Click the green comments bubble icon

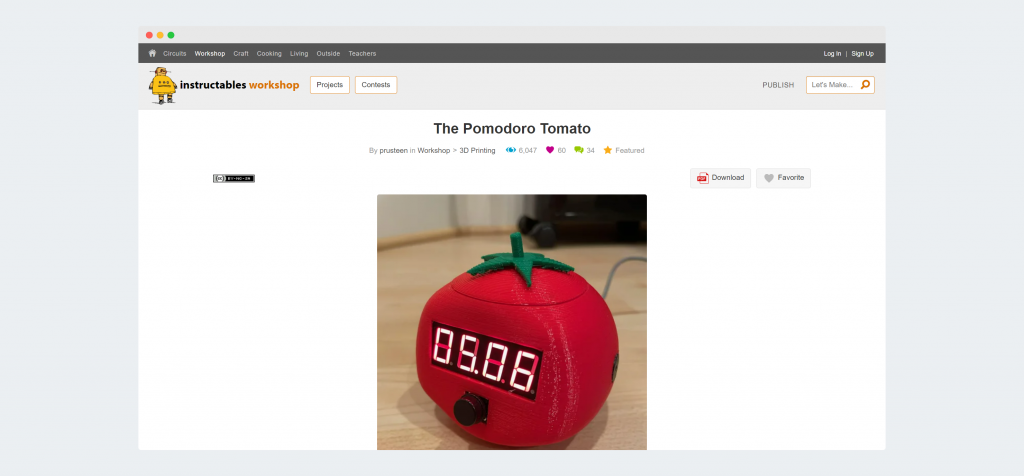pos(579,150)
